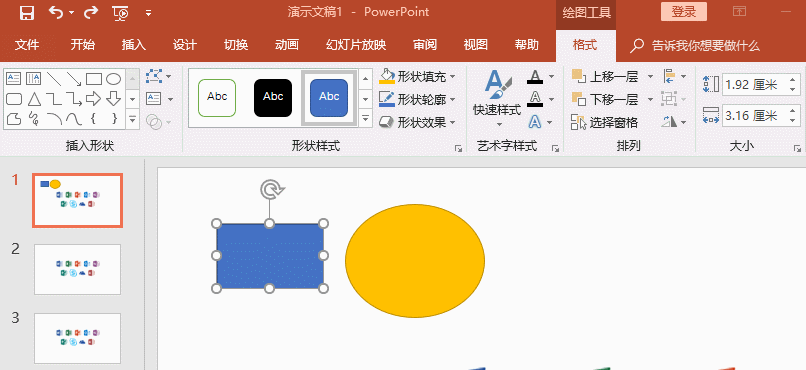Choose the down block arrow shape
This screenshot has height=370, width=806.
[x=114, y=99]
